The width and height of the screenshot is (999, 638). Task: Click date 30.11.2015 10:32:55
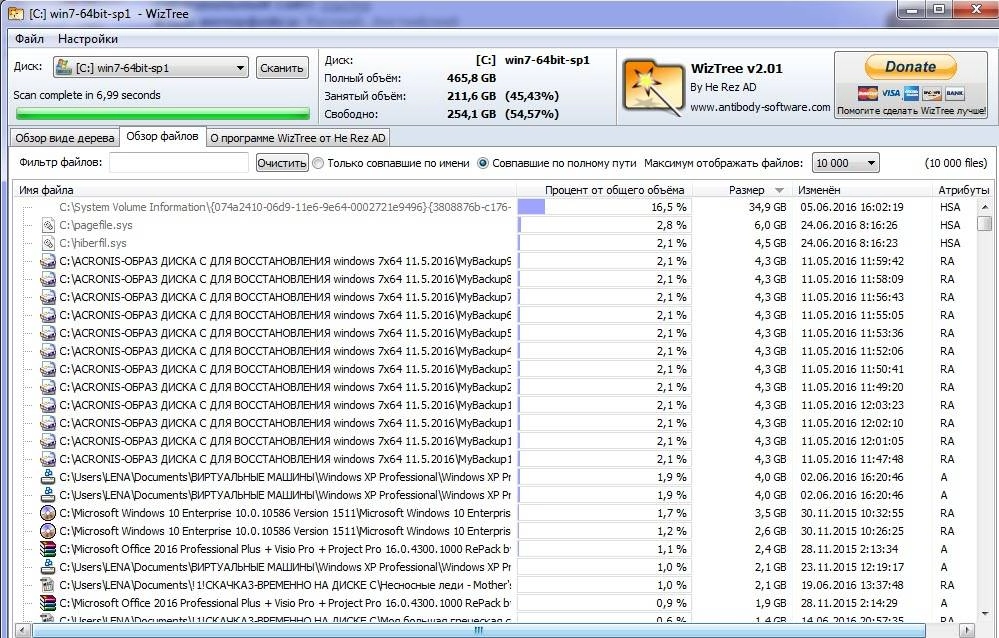[852, 513]
